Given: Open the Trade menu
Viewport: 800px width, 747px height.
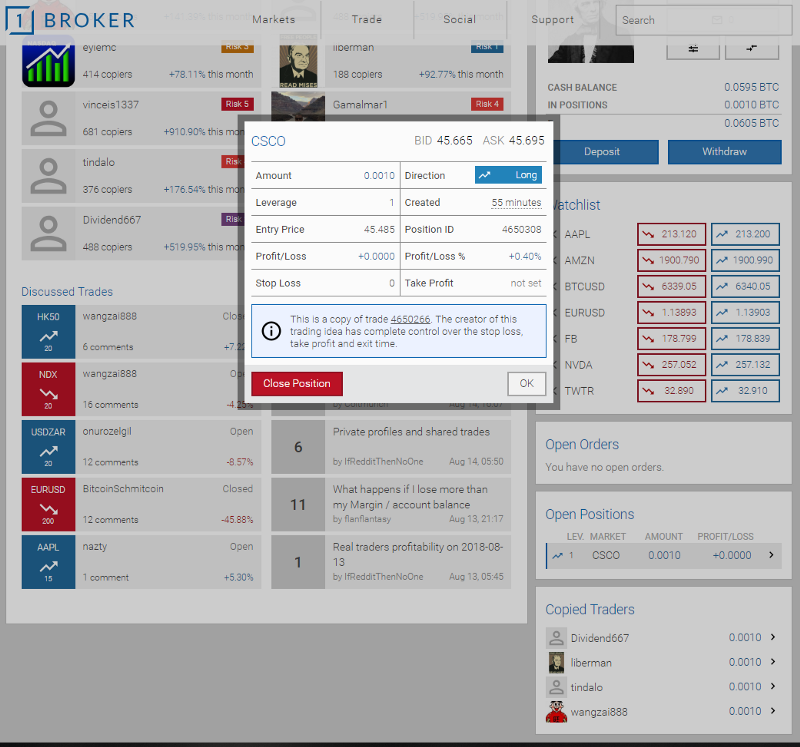Looking at the screenshot, I should (x=366, y=19).
